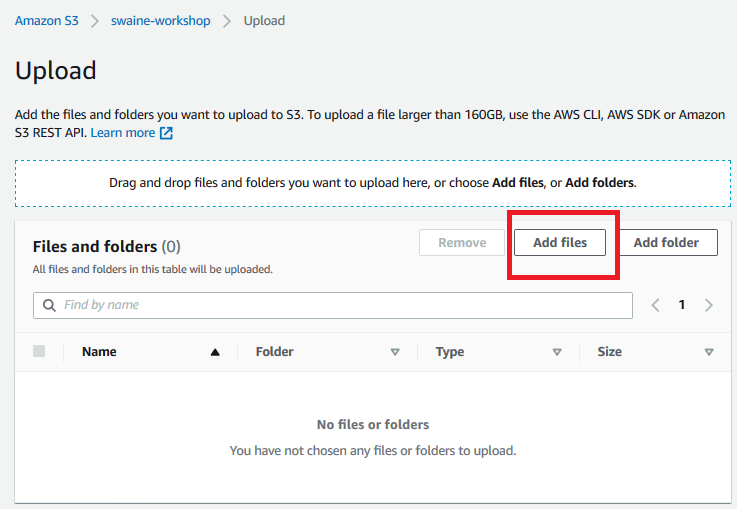
Task: Click the Add files button
Action: point(560,242)
